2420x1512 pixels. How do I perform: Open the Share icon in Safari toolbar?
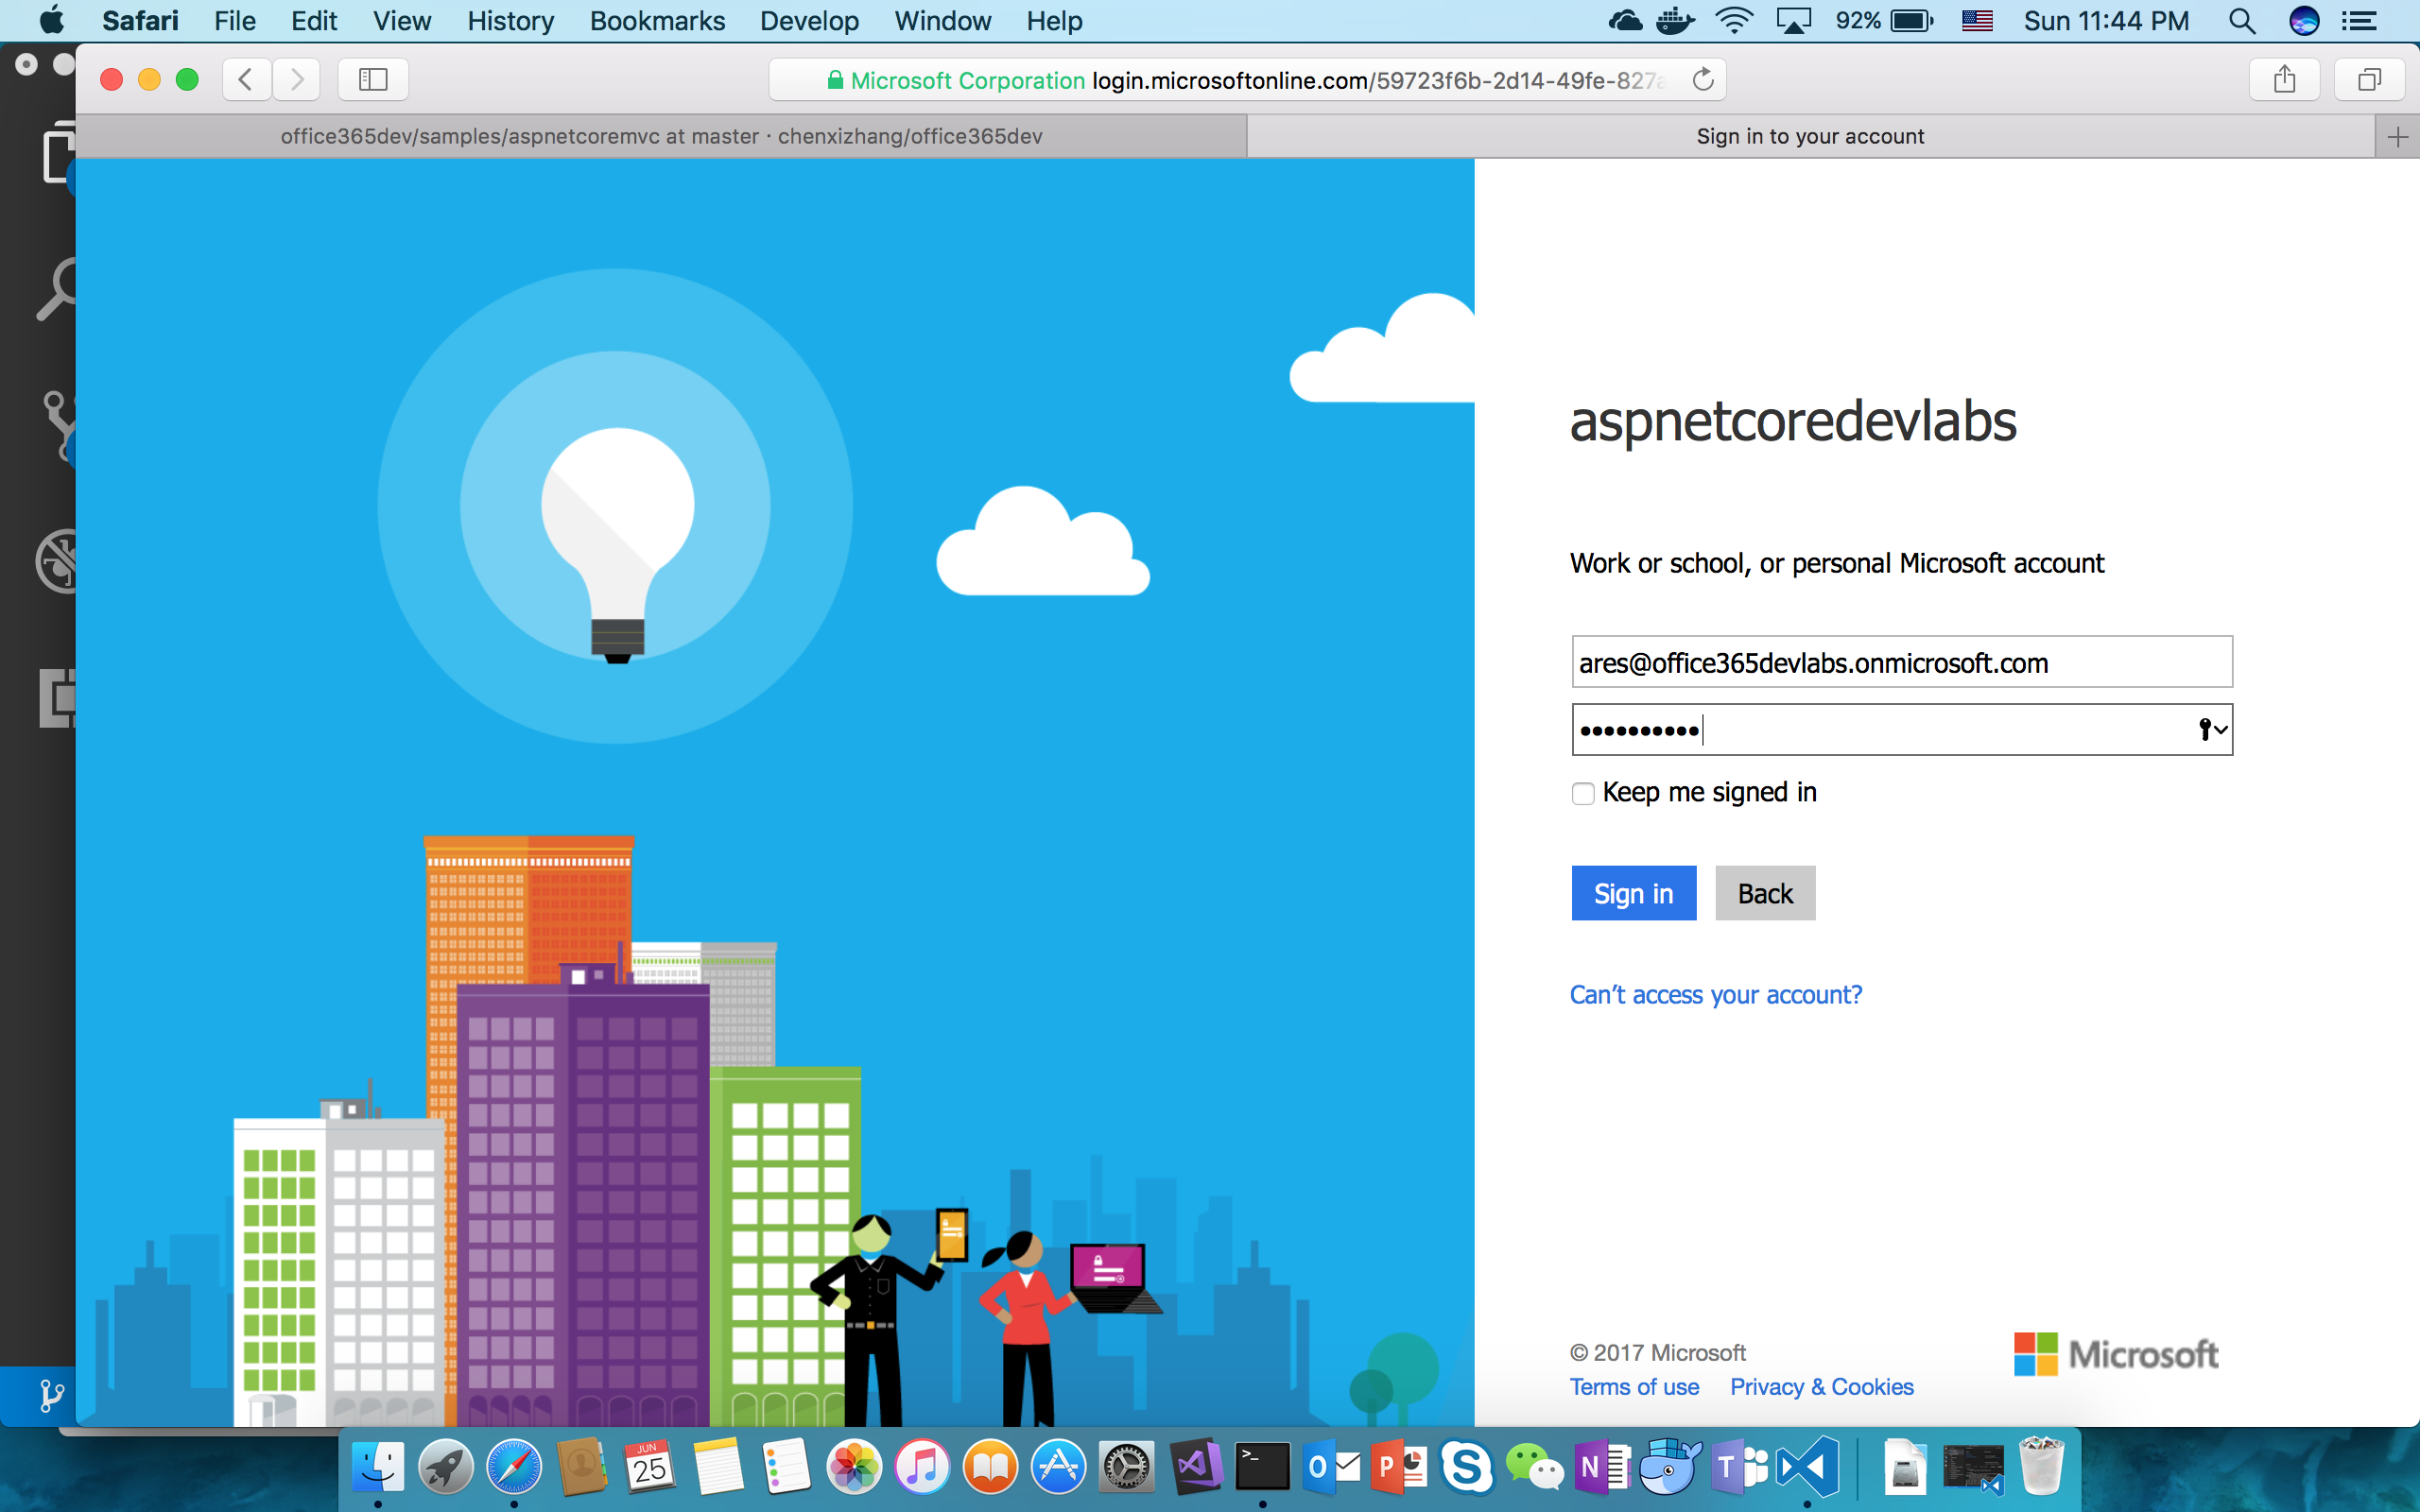pos(2284,79)
